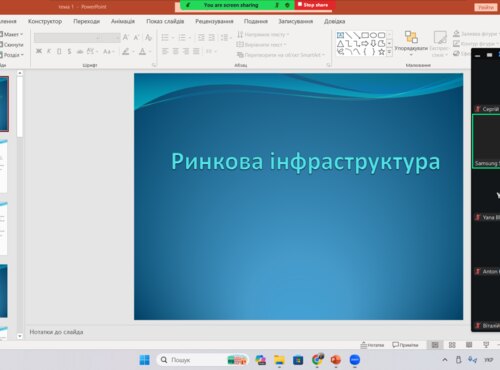The image size is (500, 370).
Task: Open the Розділ section dropdown
Action: coord(12,55)
